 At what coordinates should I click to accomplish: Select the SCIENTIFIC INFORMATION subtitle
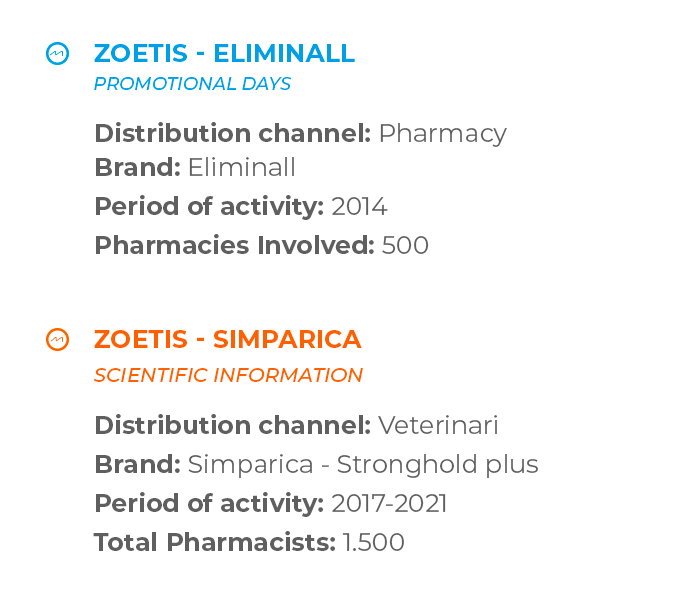(228, 375)
